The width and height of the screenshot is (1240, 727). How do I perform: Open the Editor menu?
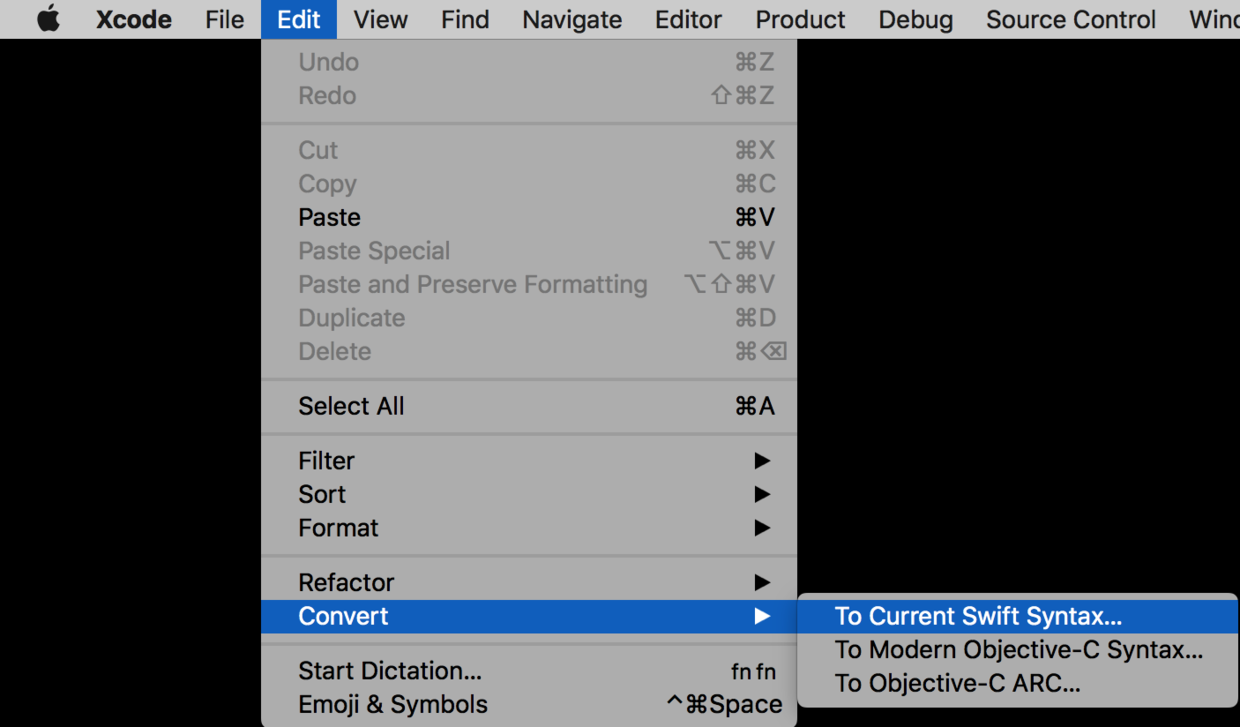click(688, 19)
